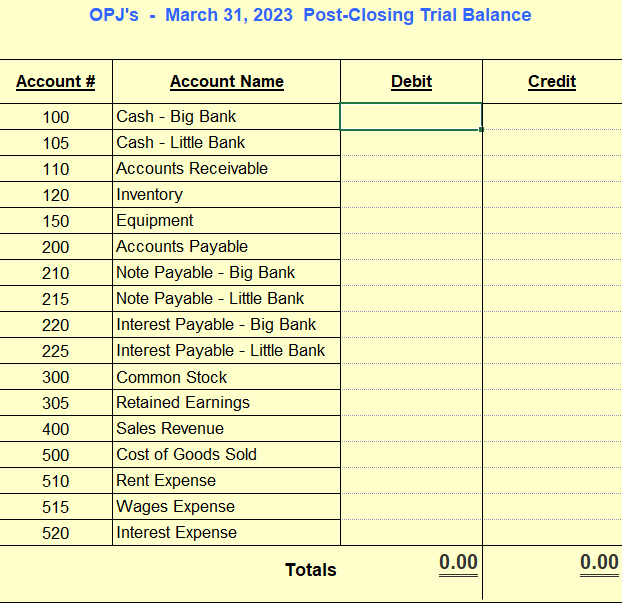The image size is (622, 603).
Task: Select the 'Retained Earnings' name cell
Action: tap(226, 403)
